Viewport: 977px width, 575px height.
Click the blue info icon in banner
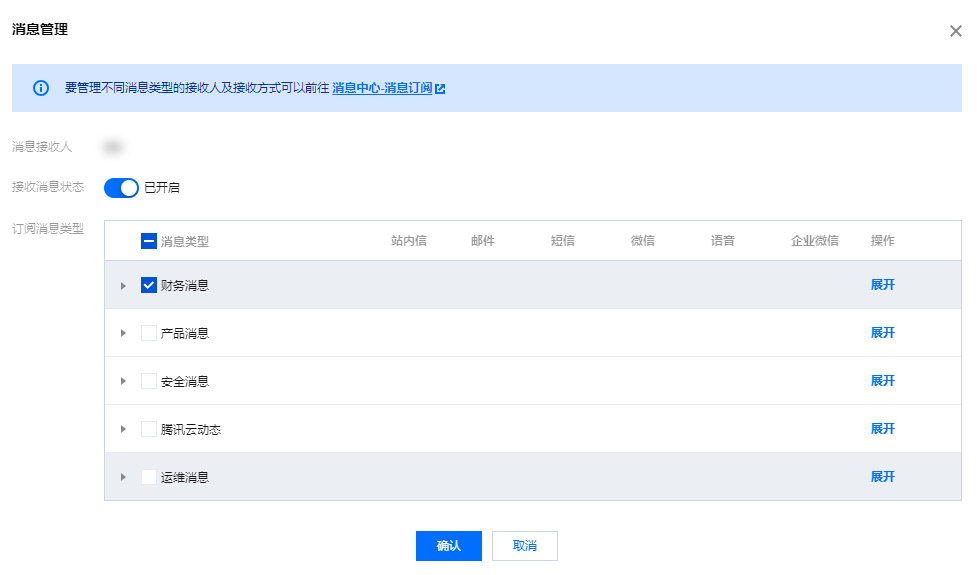tap(41, 88)
